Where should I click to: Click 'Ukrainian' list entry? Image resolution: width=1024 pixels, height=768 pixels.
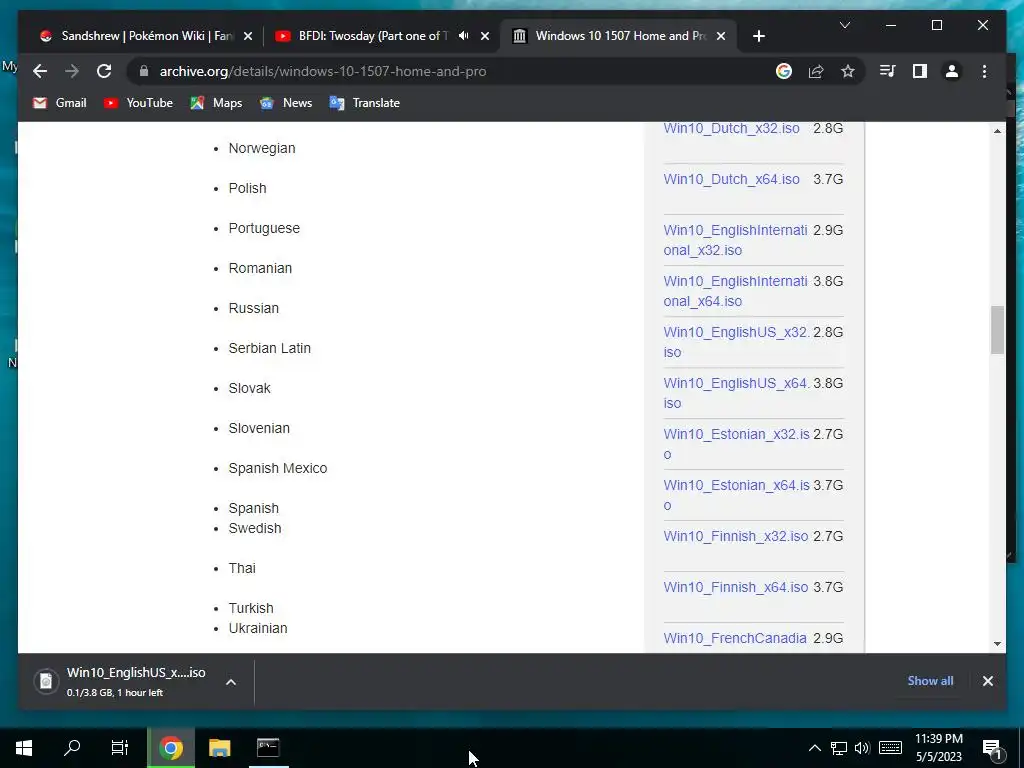click(258, 628)
